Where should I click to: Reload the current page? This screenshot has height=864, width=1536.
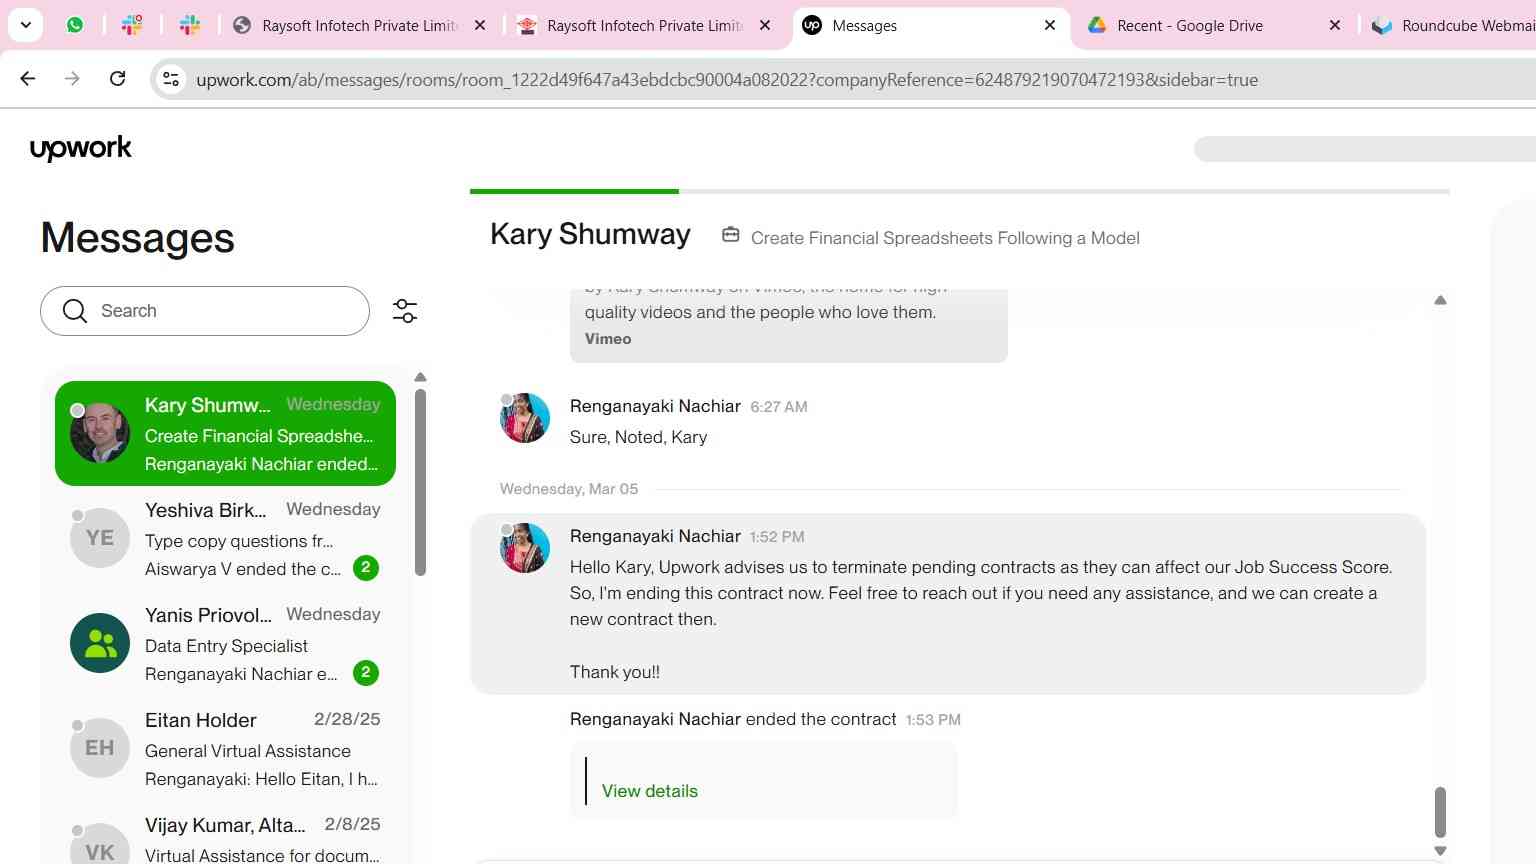pos(117,78)
